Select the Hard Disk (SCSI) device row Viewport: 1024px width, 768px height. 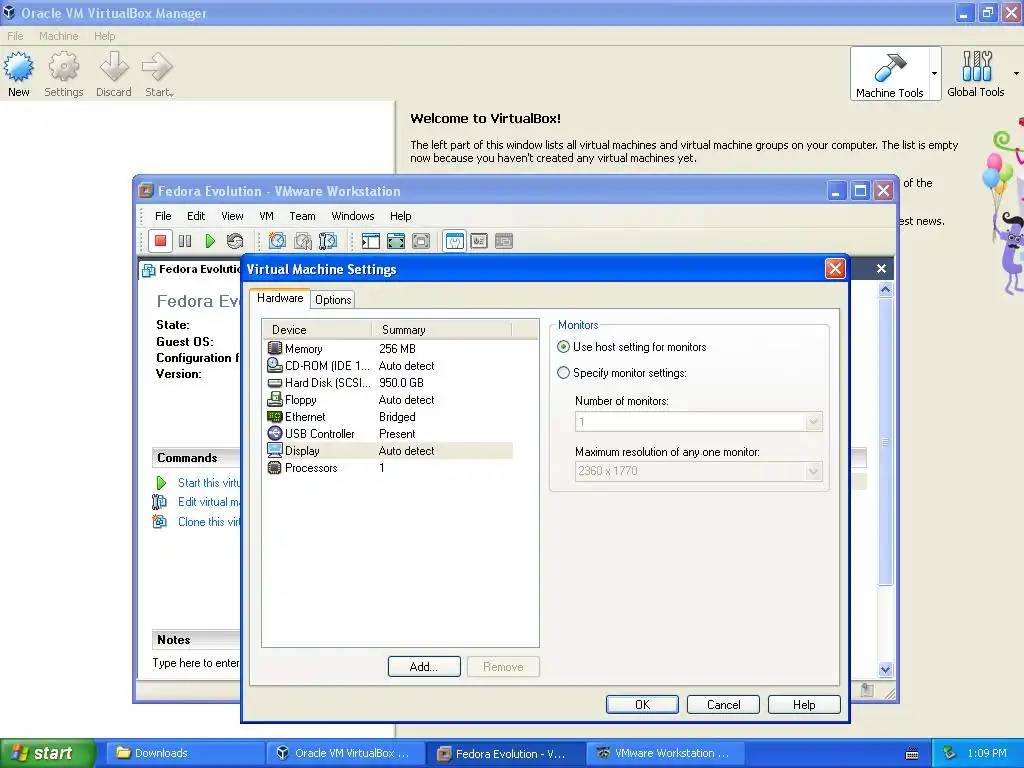pos(389,383)
